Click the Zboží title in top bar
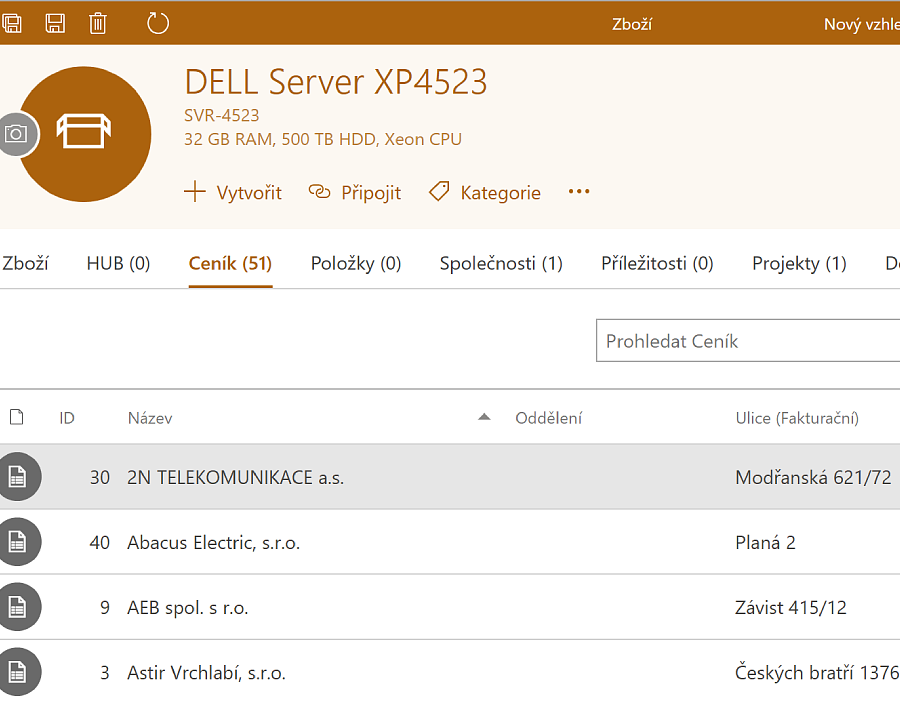The height and width of the screenshot is (702, 900). pos(631,24)
